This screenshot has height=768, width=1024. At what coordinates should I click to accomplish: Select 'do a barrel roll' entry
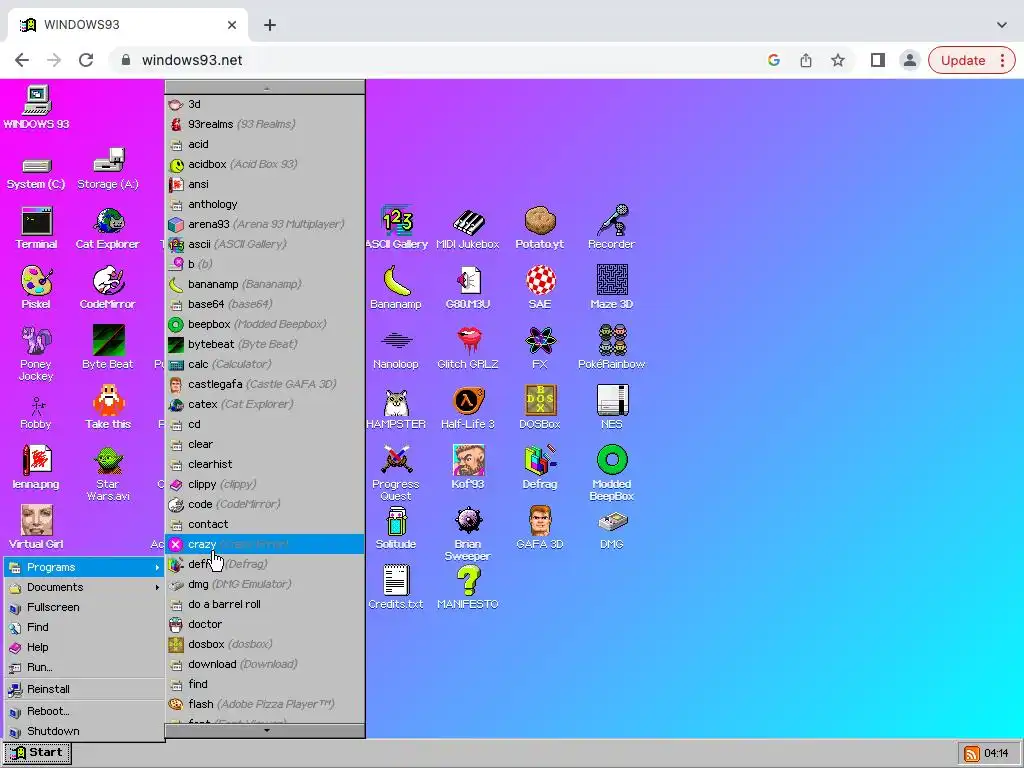(x=264, y=604)
